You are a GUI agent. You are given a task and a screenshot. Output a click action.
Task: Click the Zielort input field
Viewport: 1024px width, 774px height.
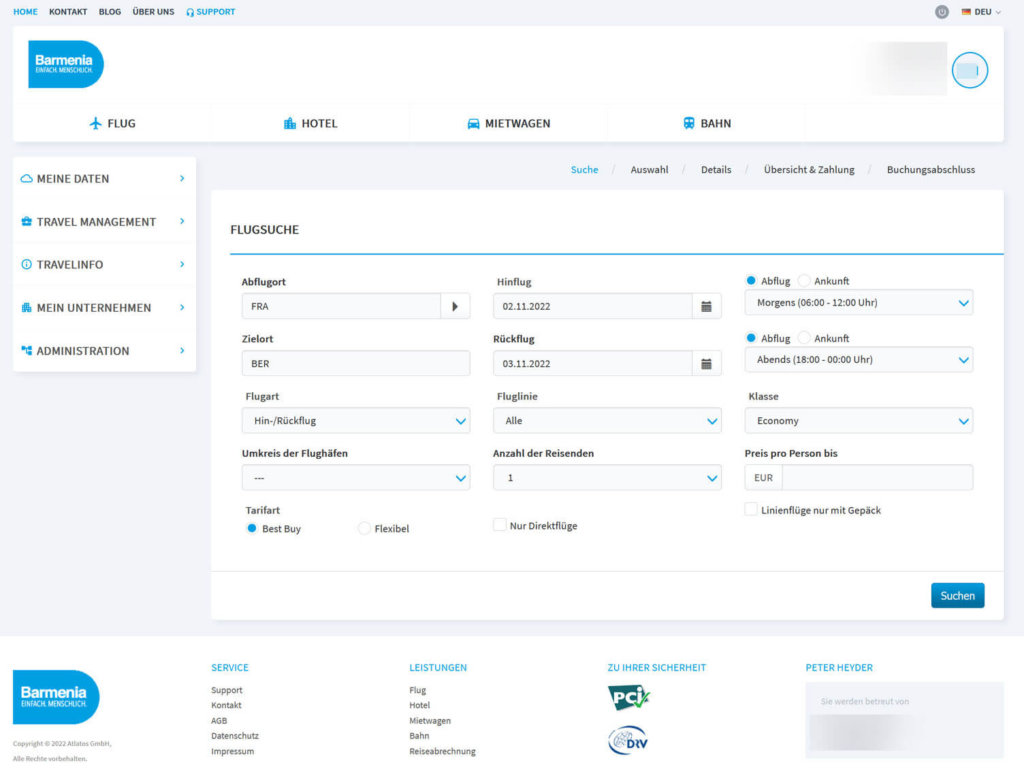point(355,364)
